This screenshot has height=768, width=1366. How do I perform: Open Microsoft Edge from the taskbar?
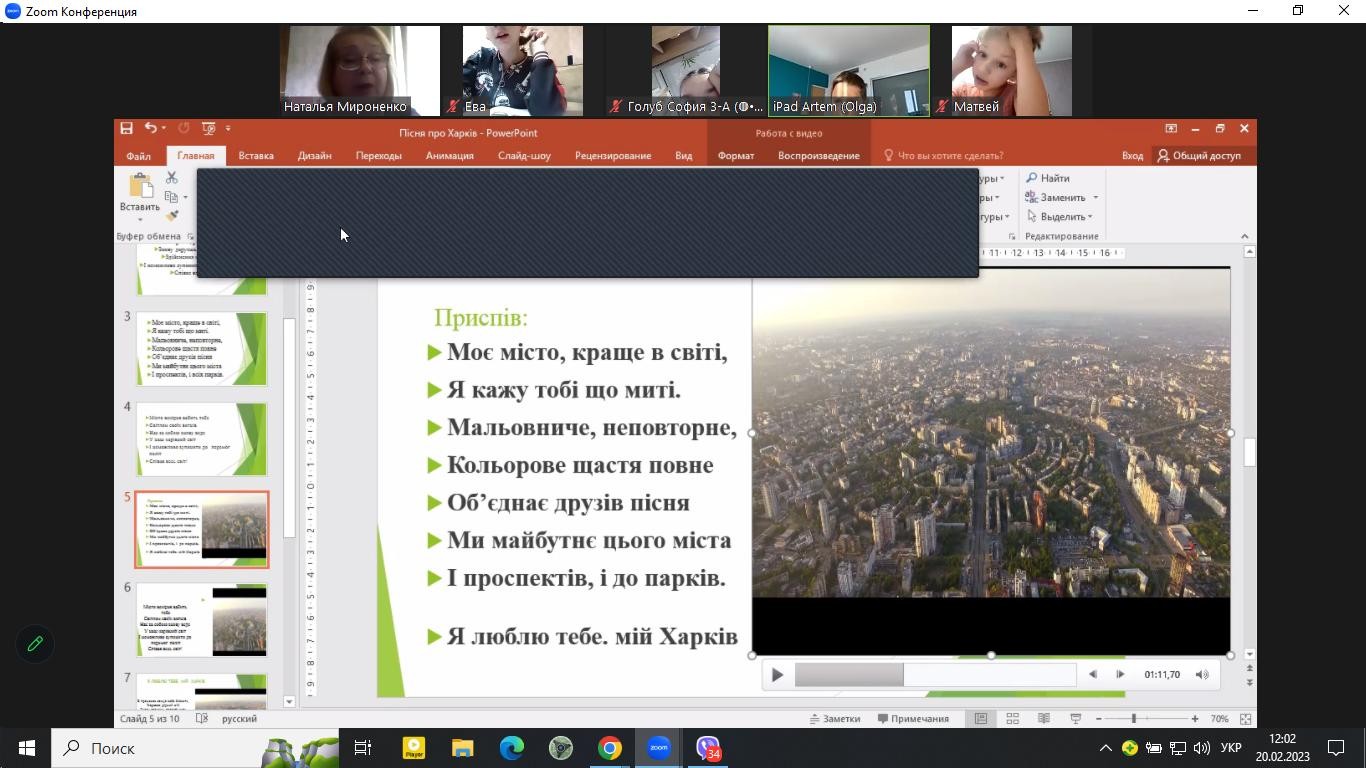tap(511, 748)
